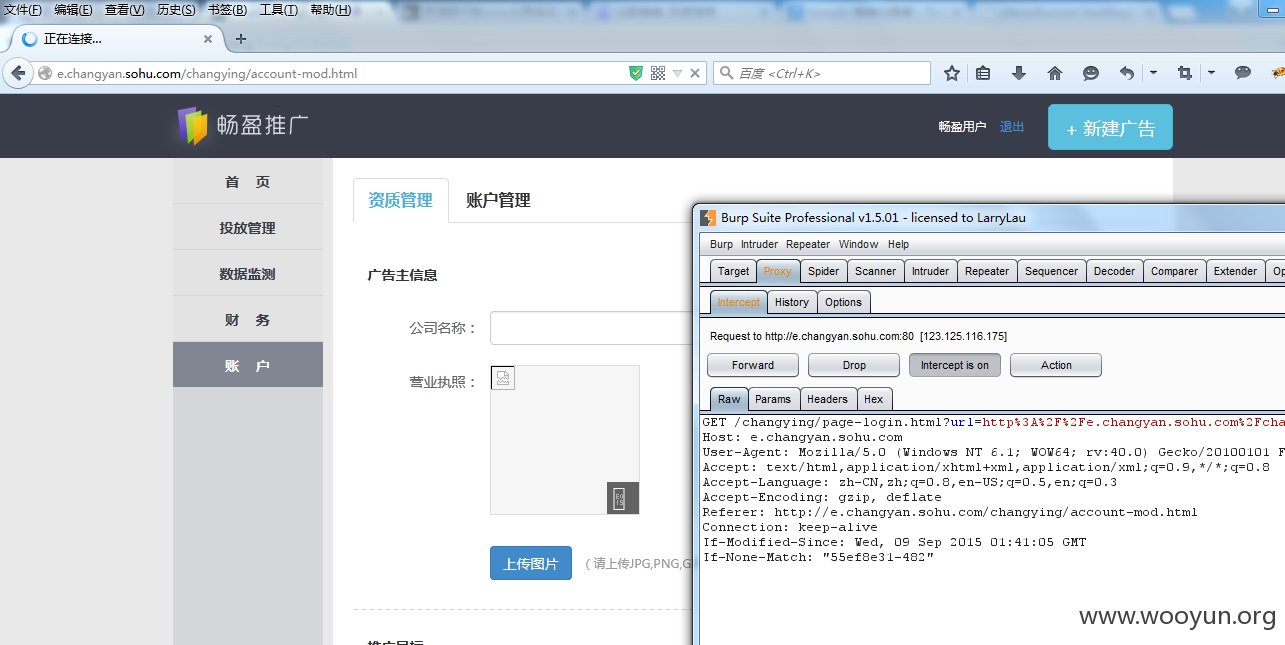Open the 查看(V) menu

pos(124,10)
